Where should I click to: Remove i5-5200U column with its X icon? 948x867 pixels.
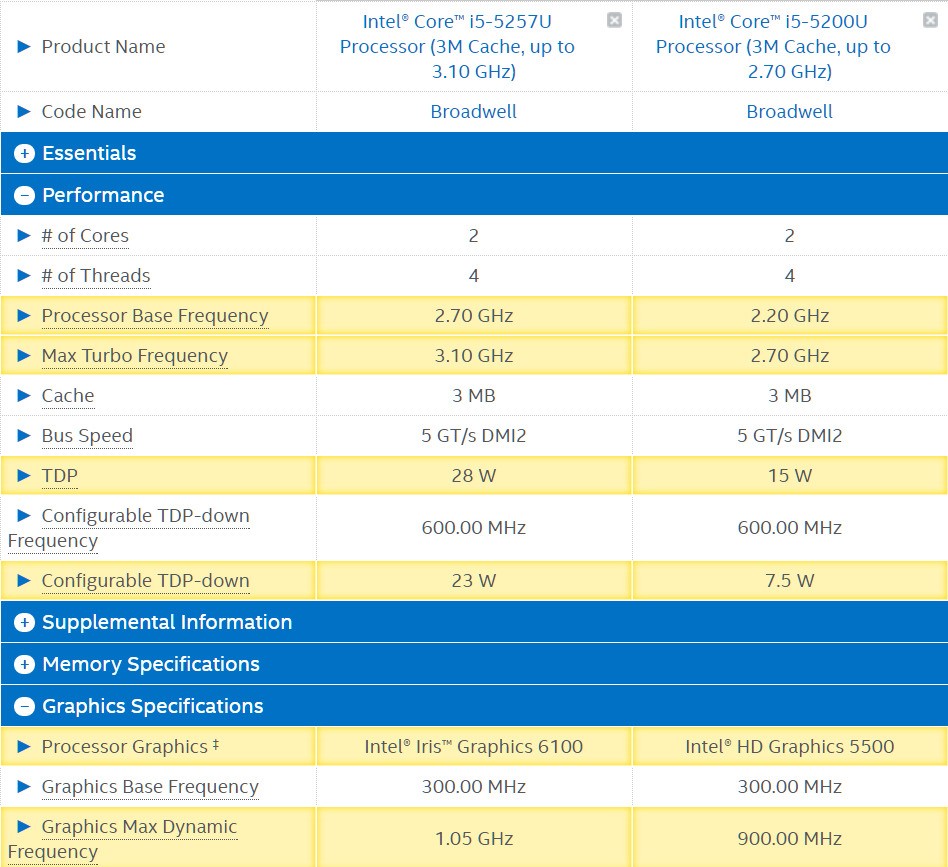(x=930, y=20)
